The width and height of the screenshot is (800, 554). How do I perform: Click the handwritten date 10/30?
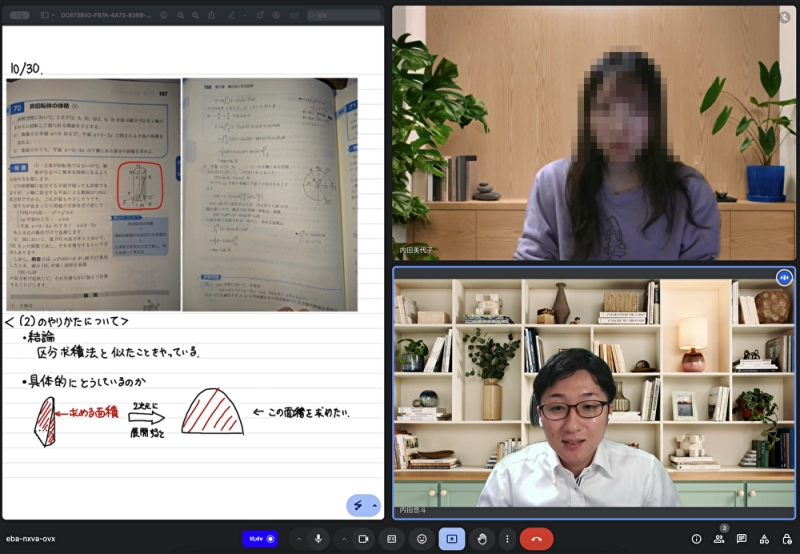(26, 68)
